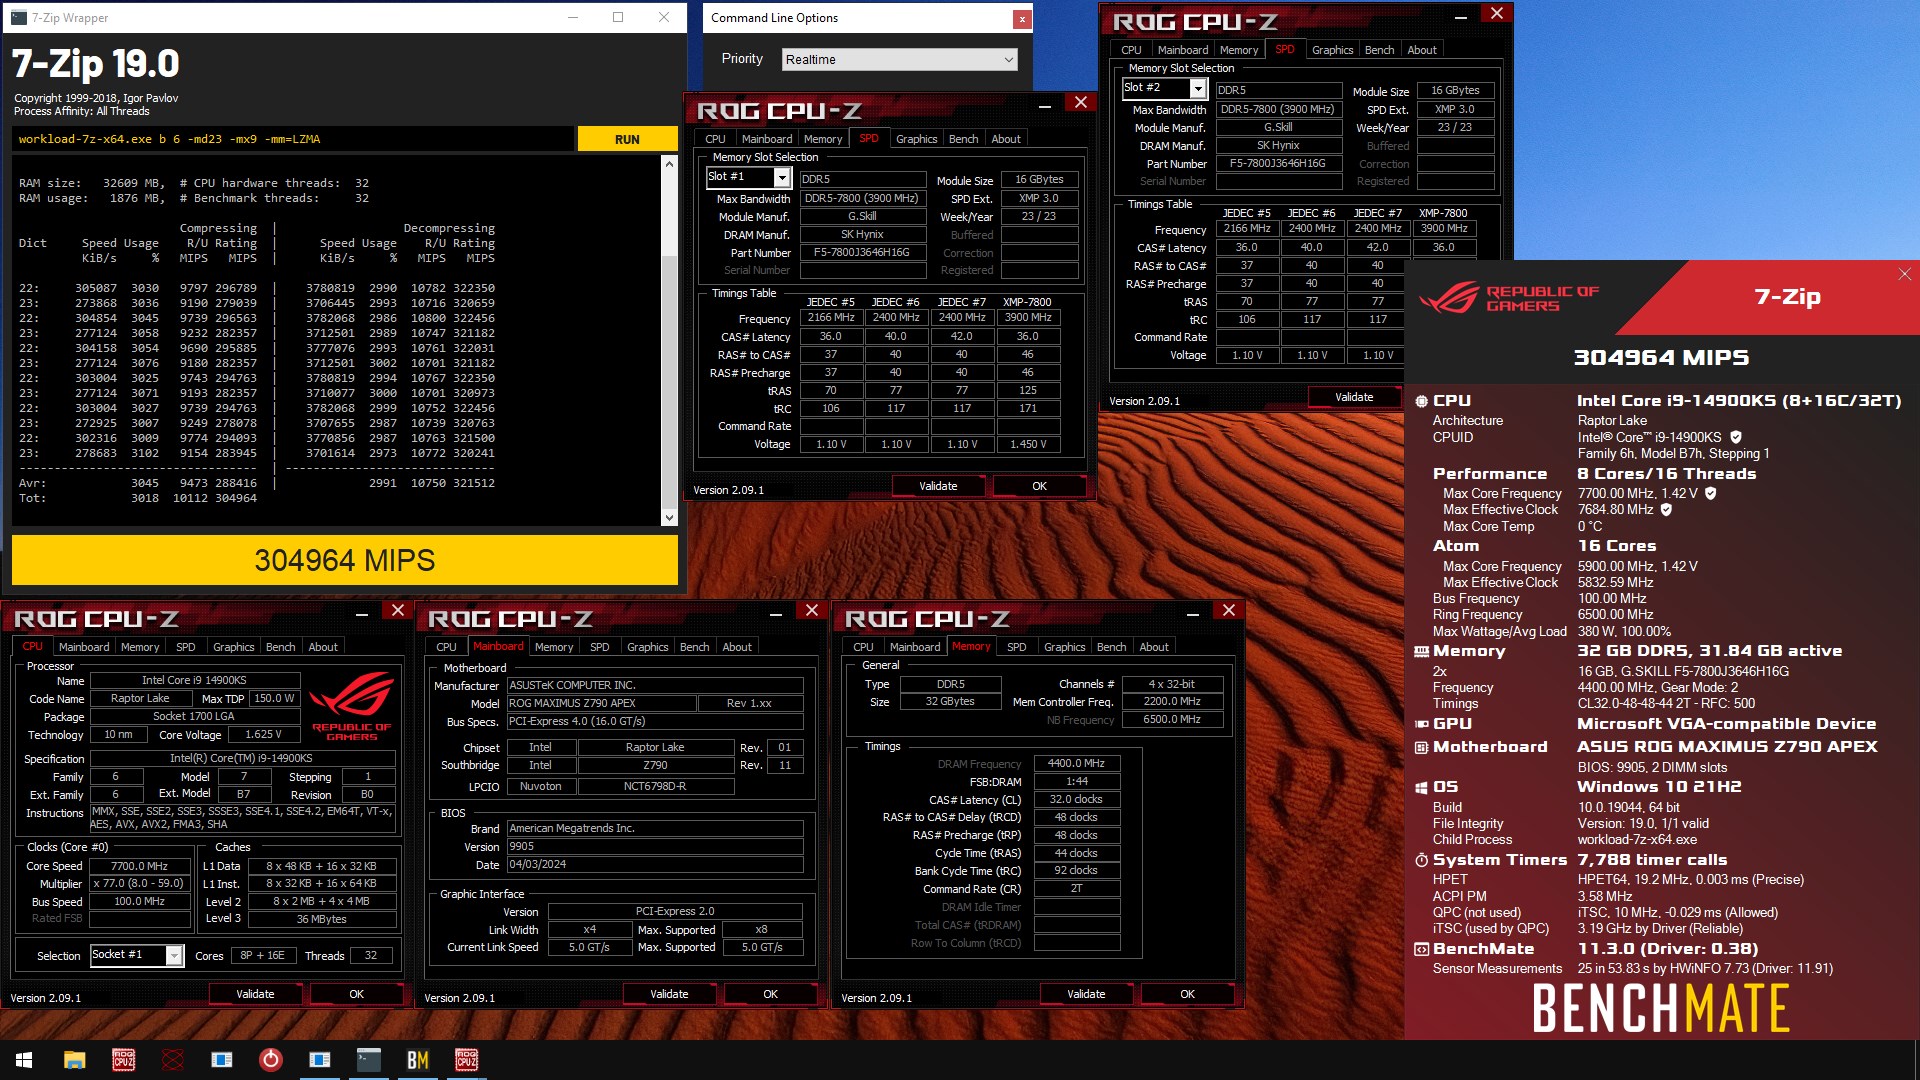This screenshot has height=1080, width=1920.
Task: Open the Socket #1 selection dropdown
Action: [137, 955]
